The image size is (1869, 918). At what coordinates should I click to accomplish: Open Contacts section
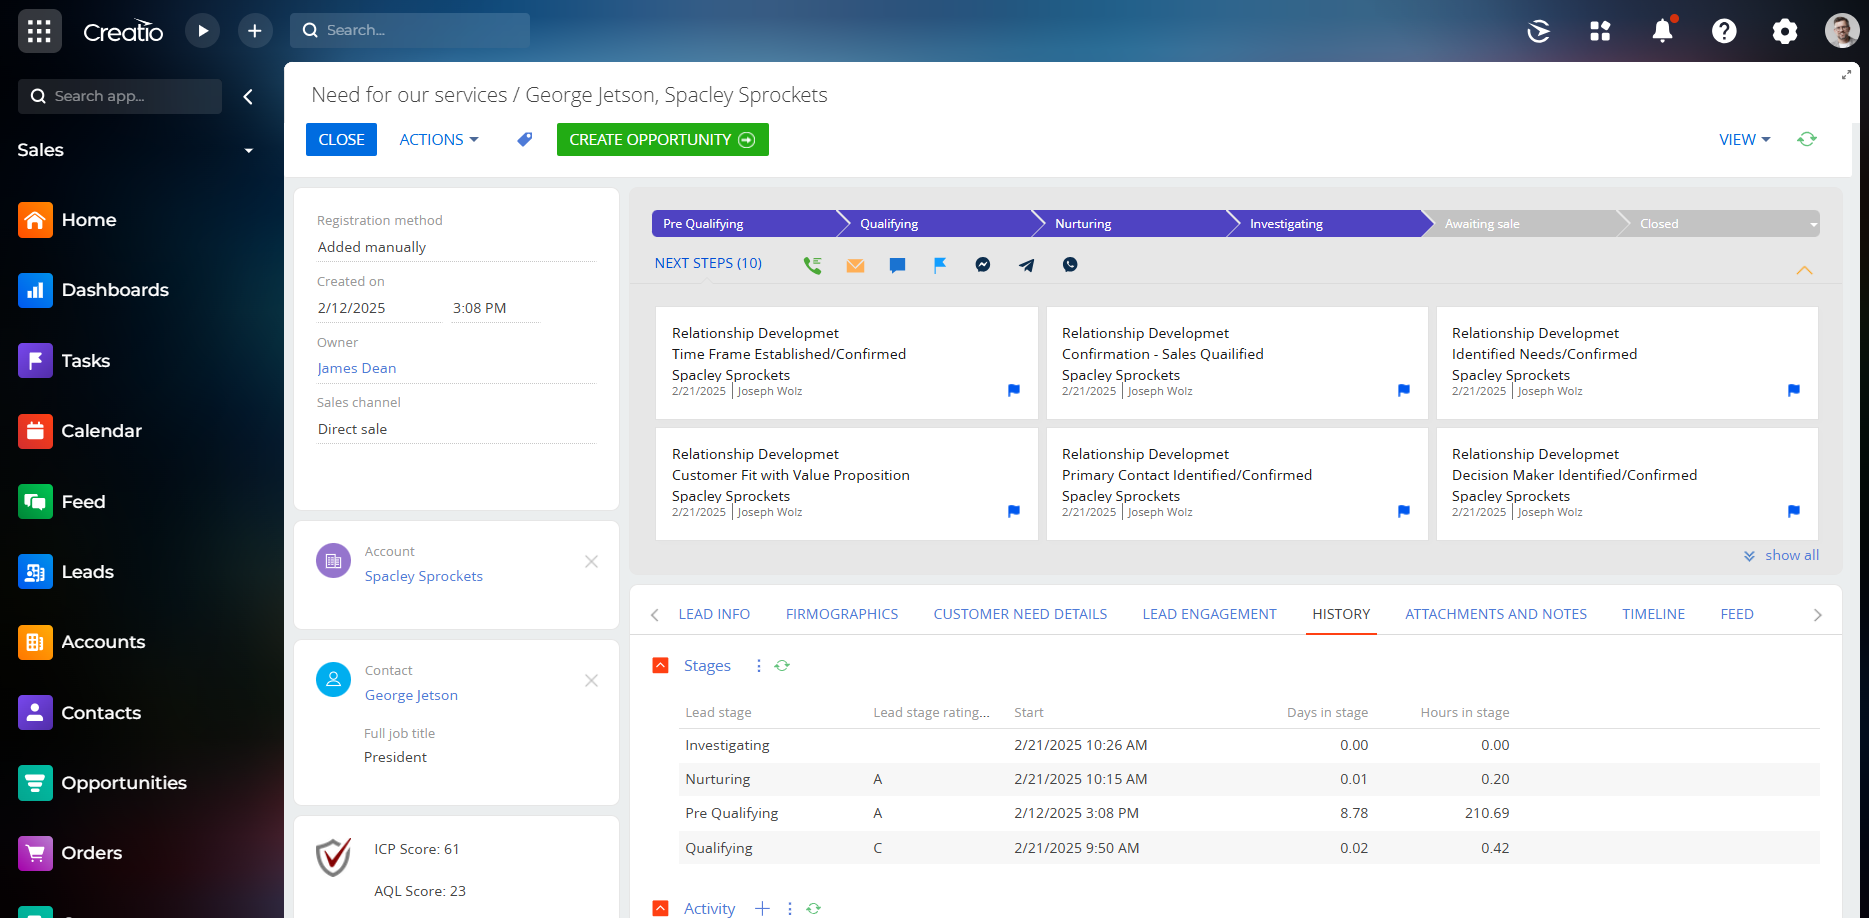click(80, 713)
